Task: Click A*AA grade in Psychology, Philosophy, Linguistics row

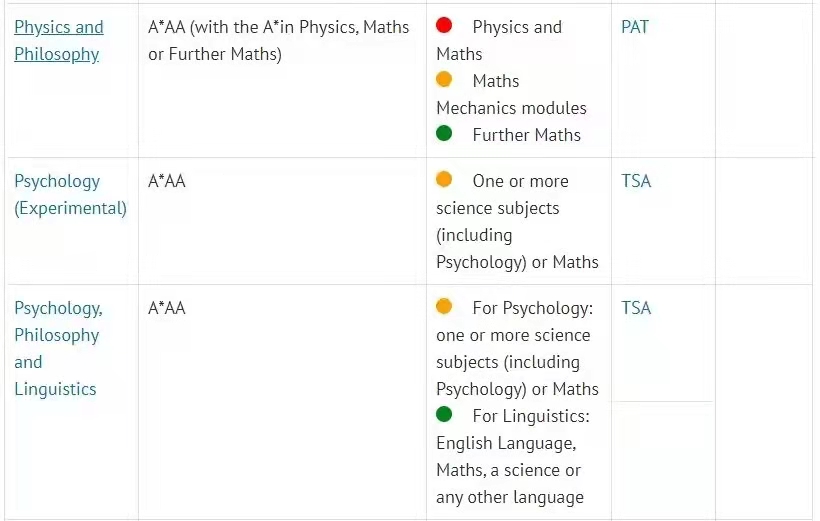Action: pos(167,308)
